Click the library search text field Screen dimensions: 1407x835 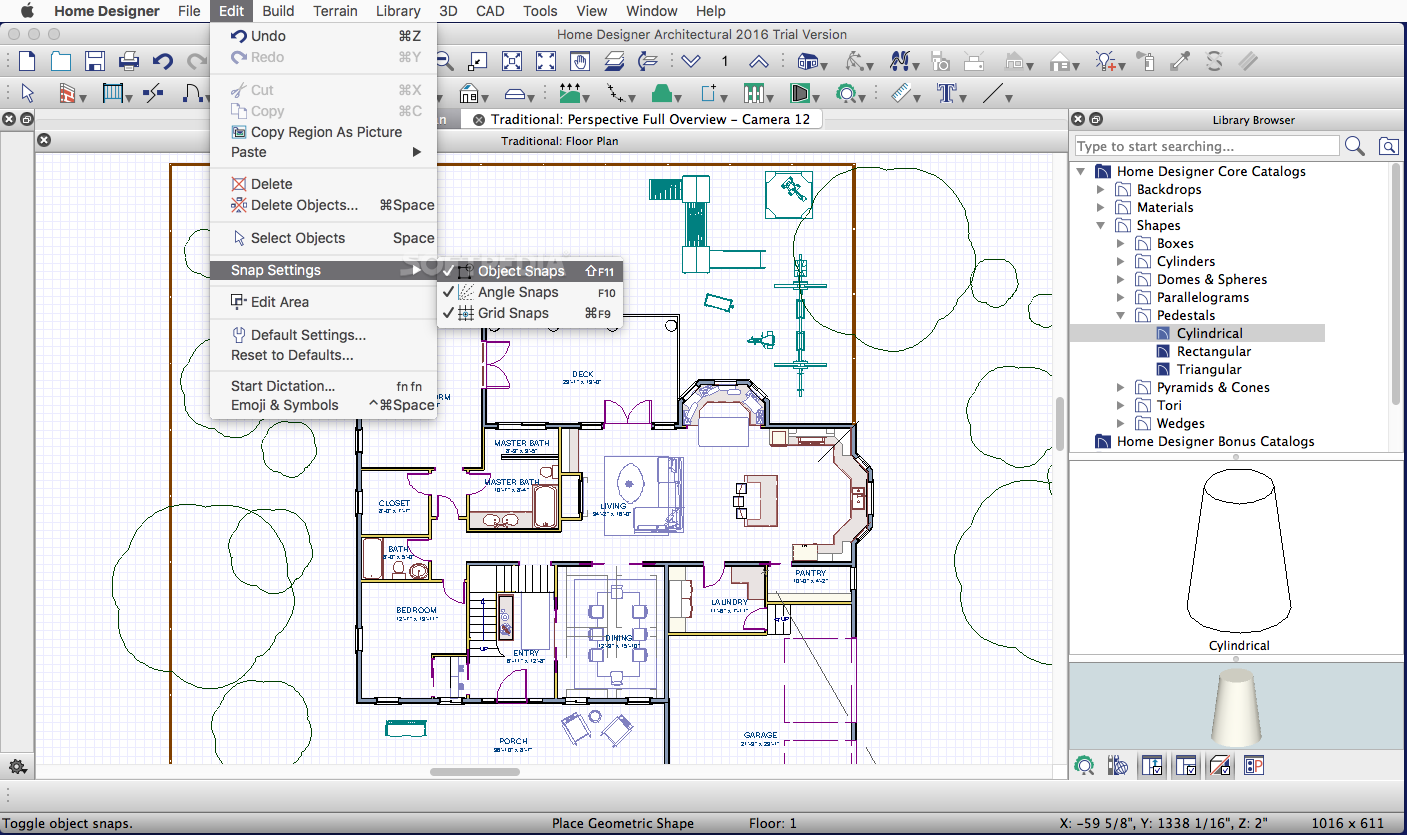[x=1206, y=146]
